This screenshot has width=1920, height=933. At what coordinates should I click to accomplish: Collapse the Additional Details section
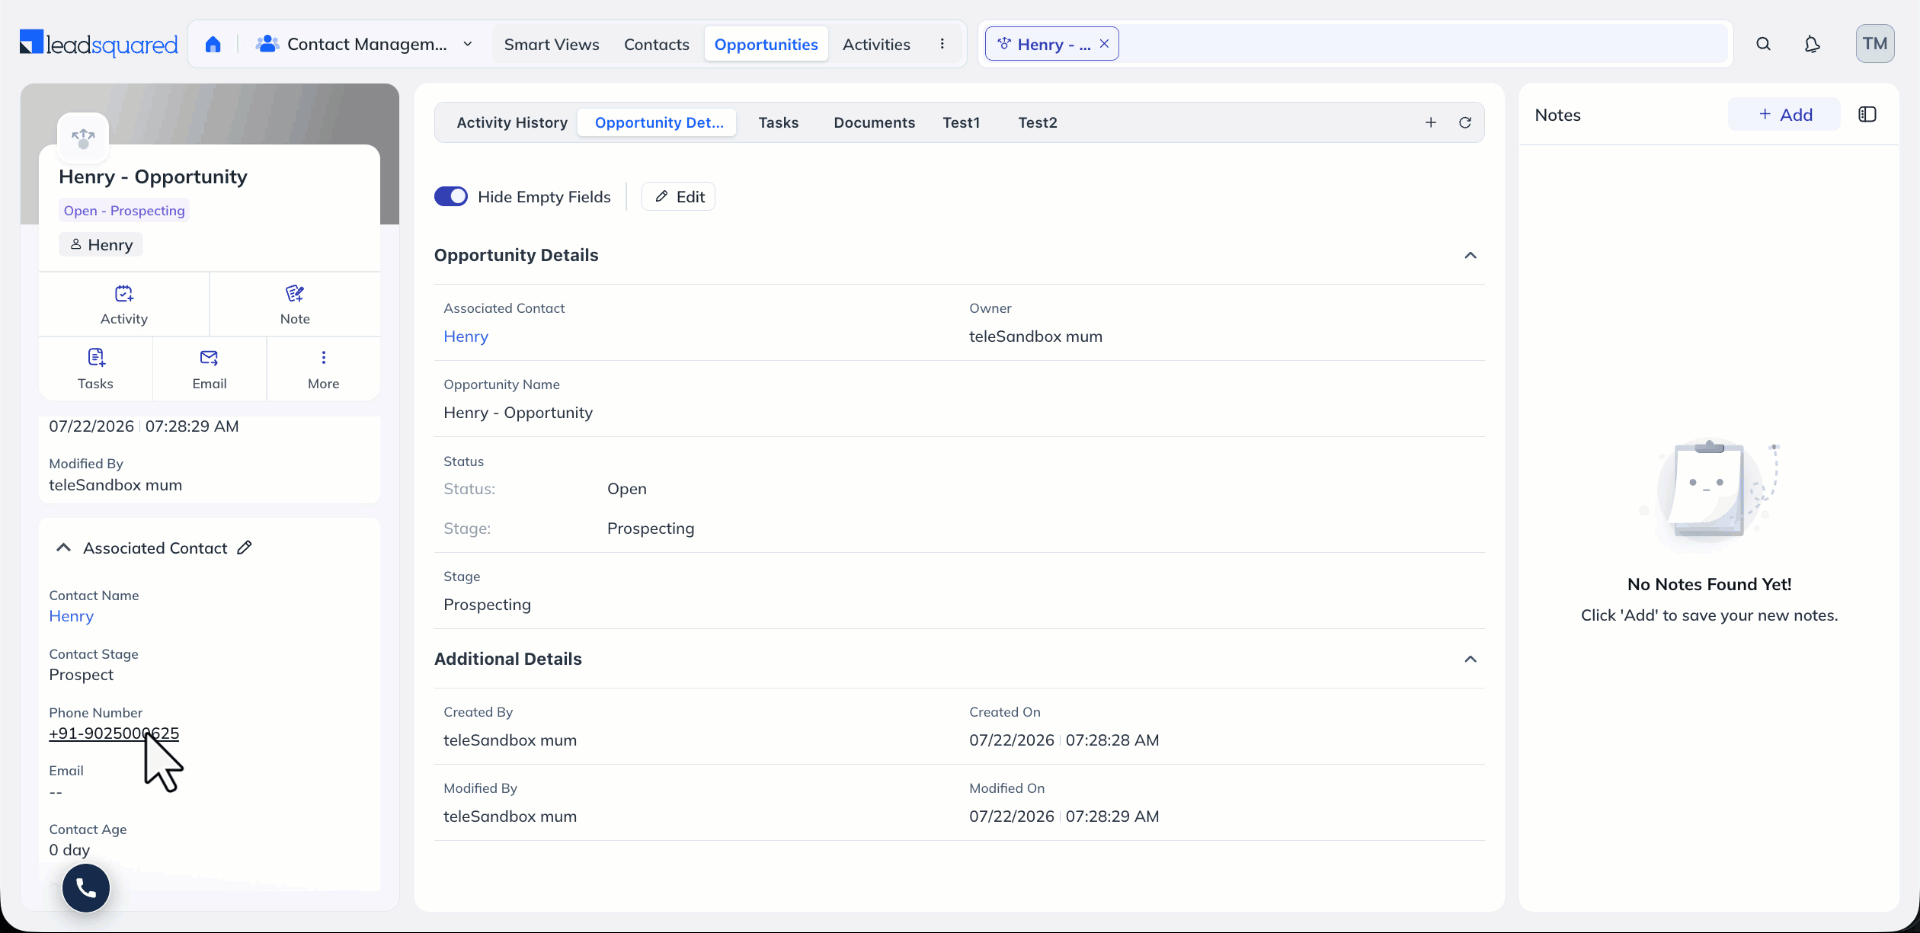1470,659
